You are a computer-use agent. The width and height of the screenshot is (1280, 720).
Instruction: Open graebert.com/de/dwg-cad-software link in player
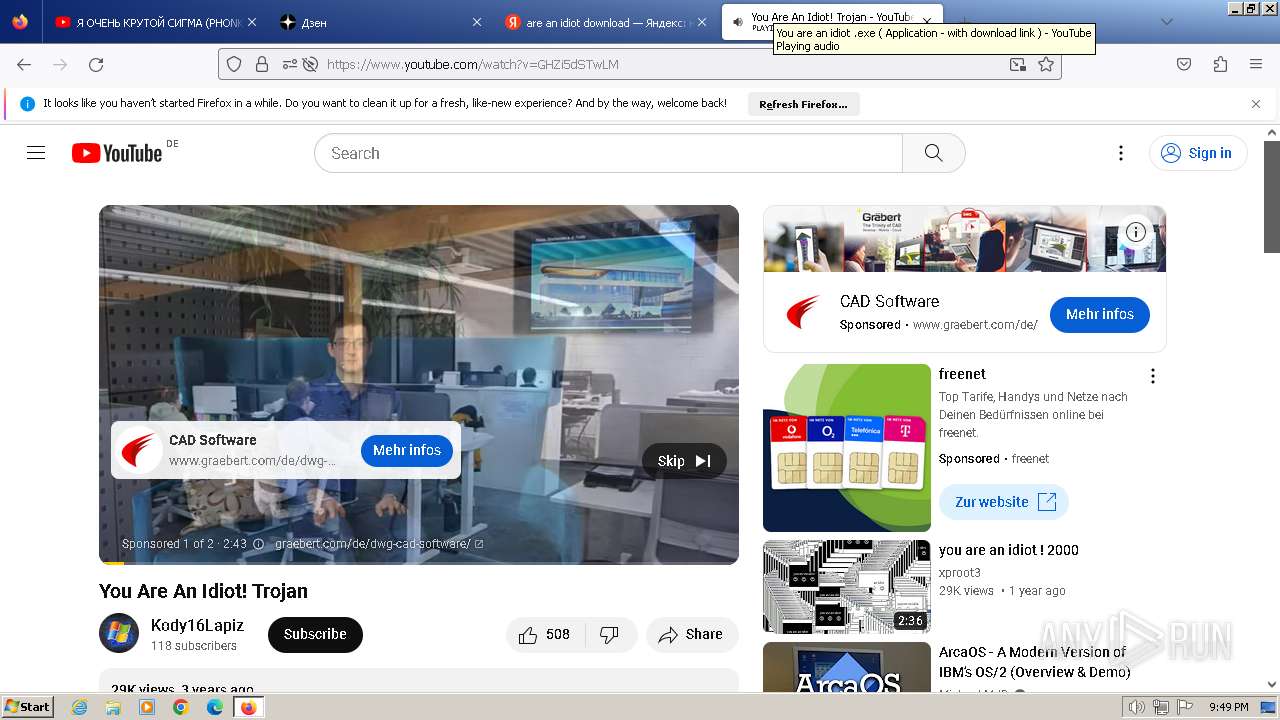pos(379,544)
